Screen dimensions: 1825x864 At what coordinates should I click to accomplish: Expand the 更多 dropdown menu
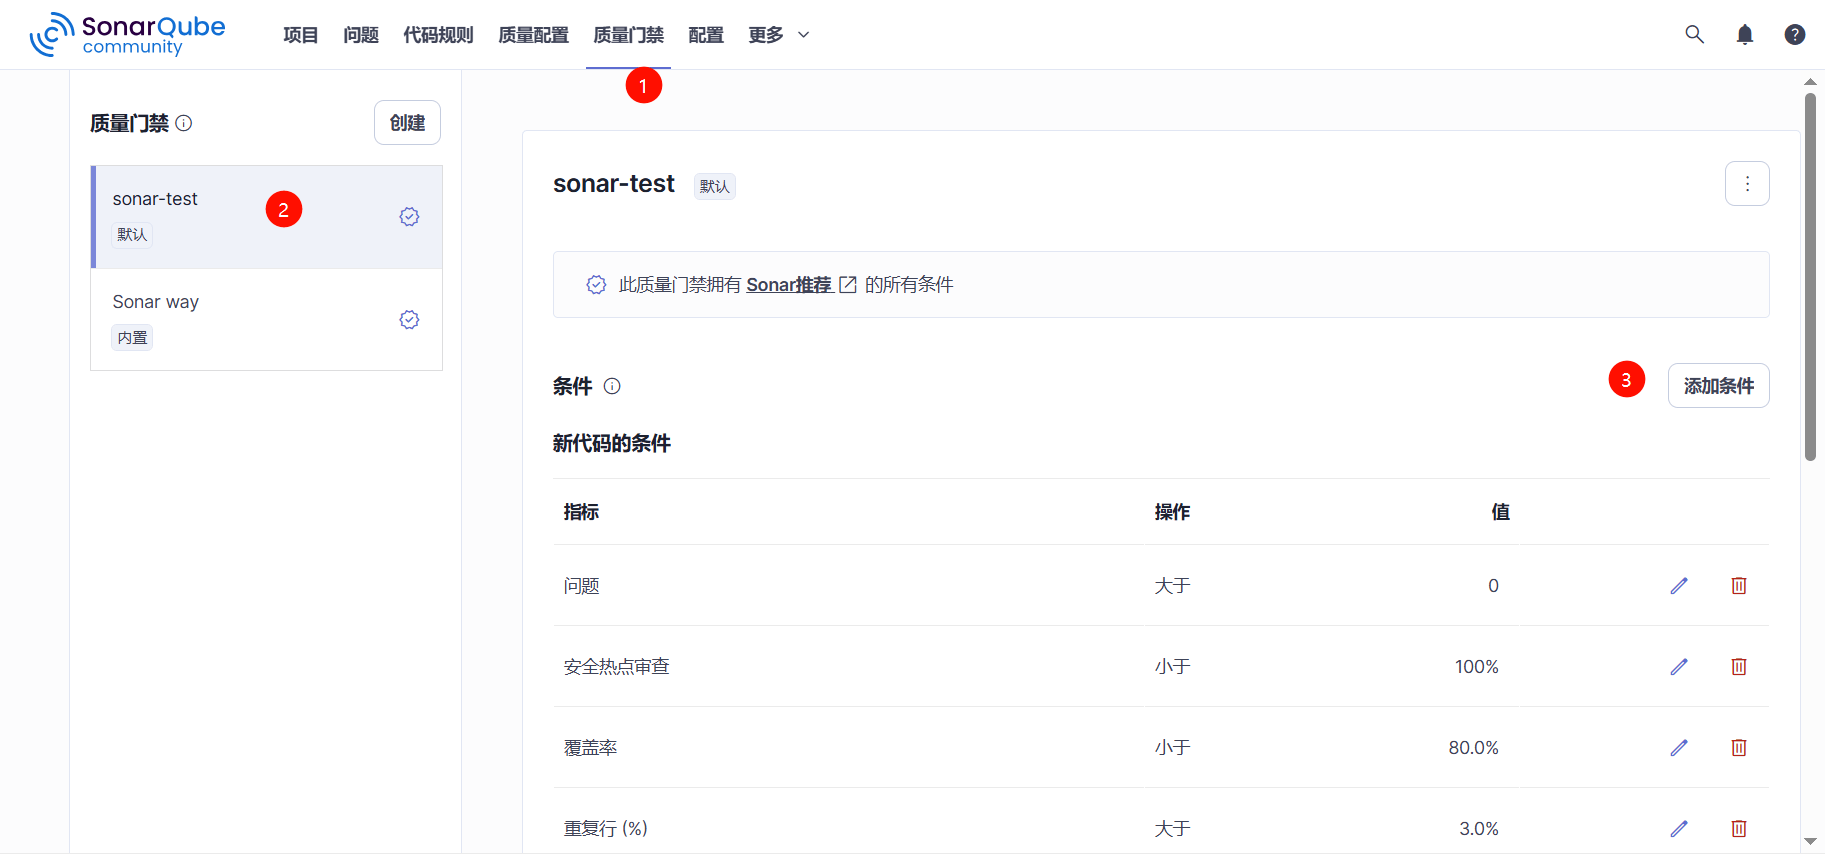[x=778, y=35]
